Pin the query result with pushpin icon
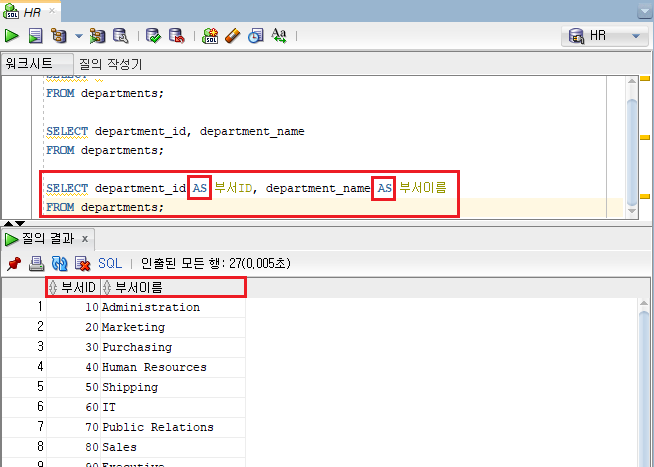 click(x=14, y=263)
